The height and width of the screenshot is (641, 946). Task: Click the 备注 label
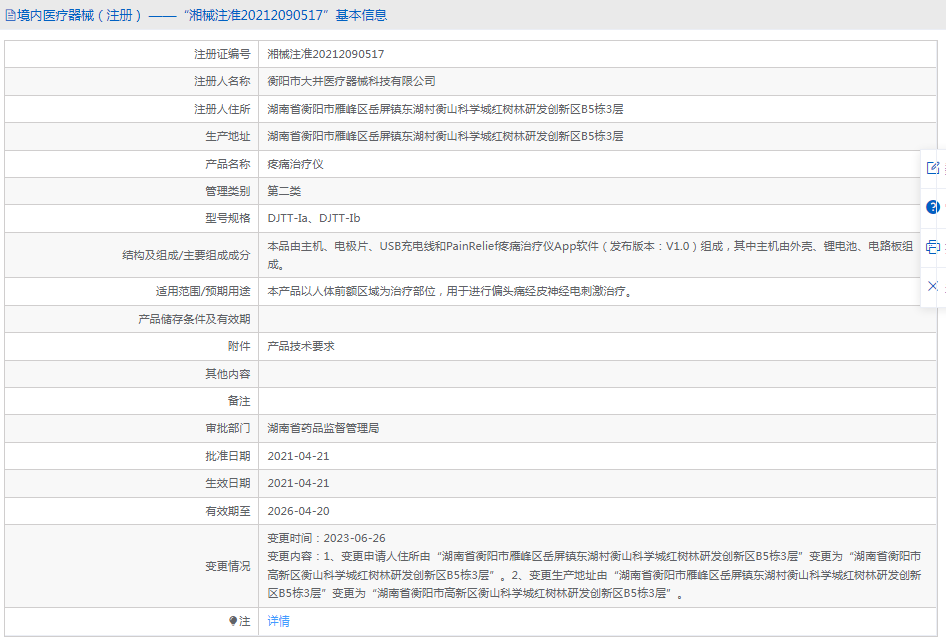point(239,401)
